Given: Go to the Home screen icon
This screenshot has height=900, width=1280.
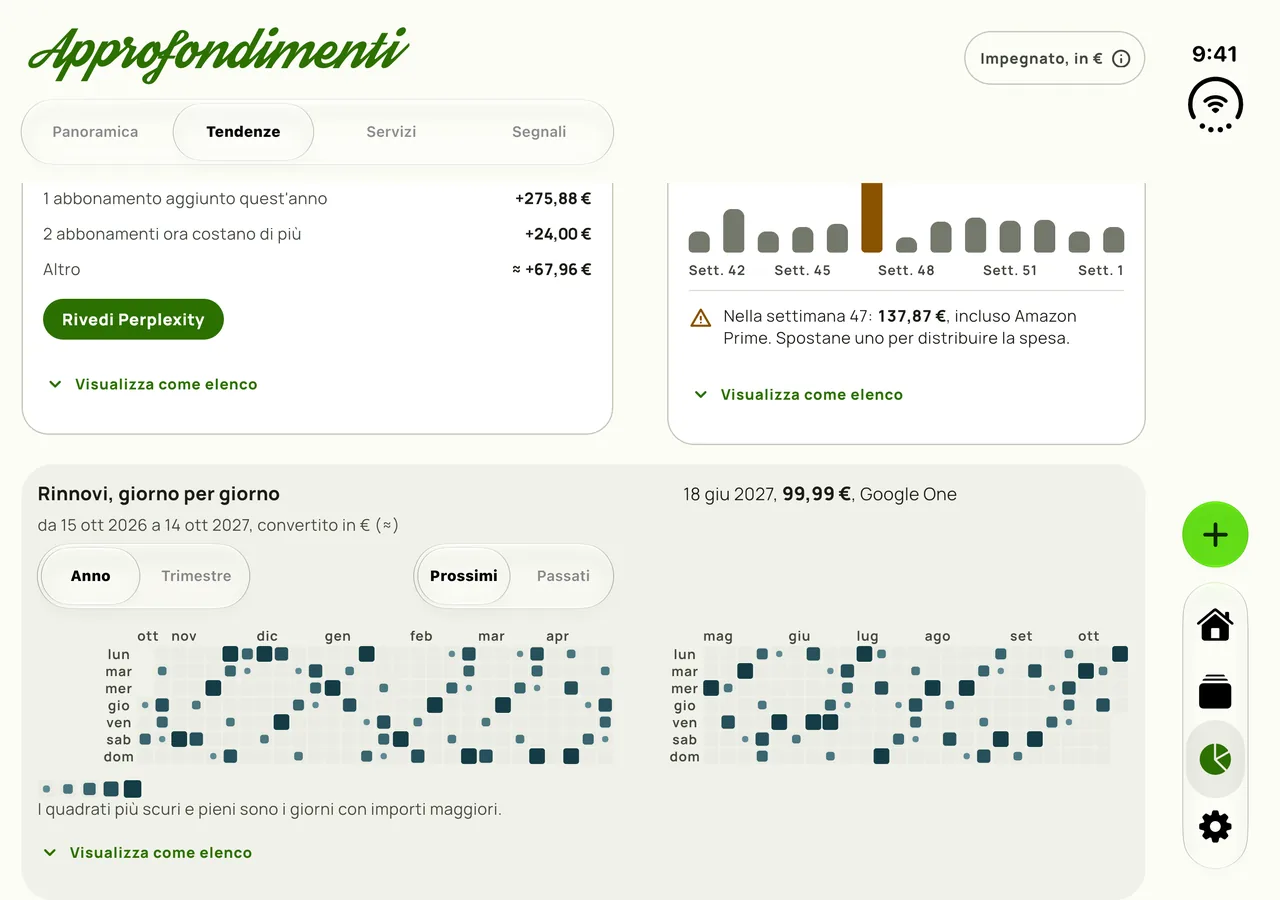Looking at the screenshot, I should (x=1215, y=625).
